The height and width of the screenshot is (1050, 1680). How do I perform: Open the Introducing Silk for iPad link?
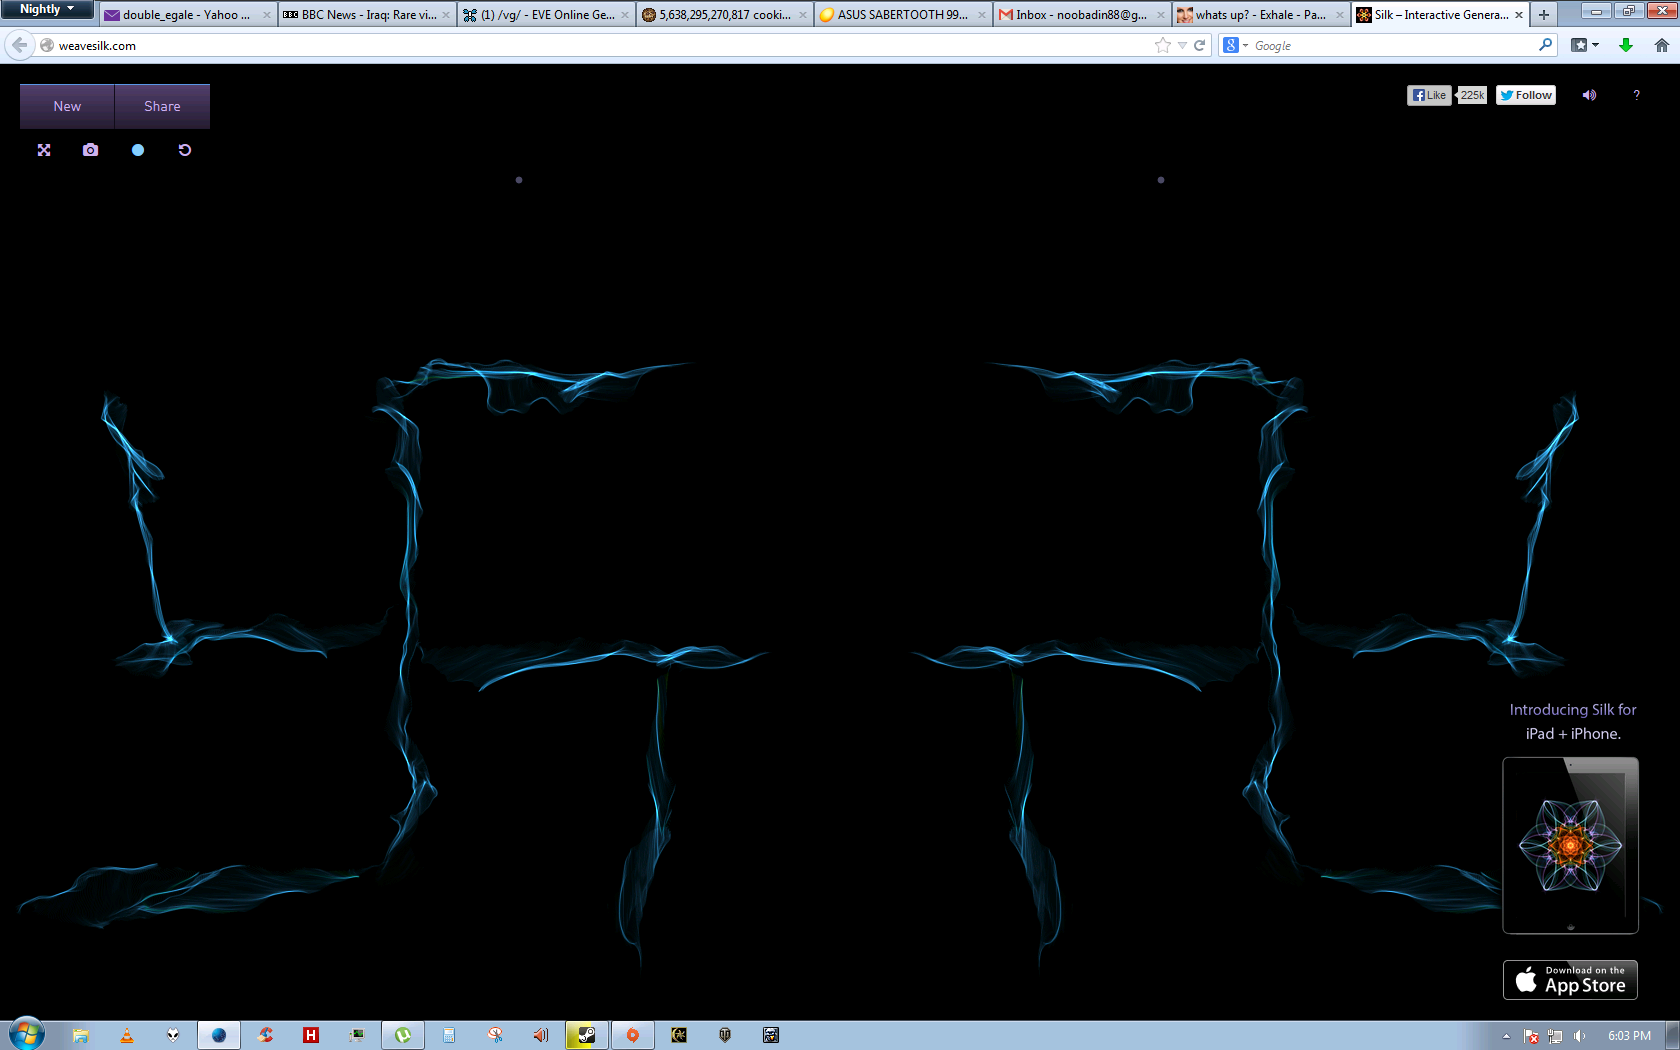point(1573,721)
